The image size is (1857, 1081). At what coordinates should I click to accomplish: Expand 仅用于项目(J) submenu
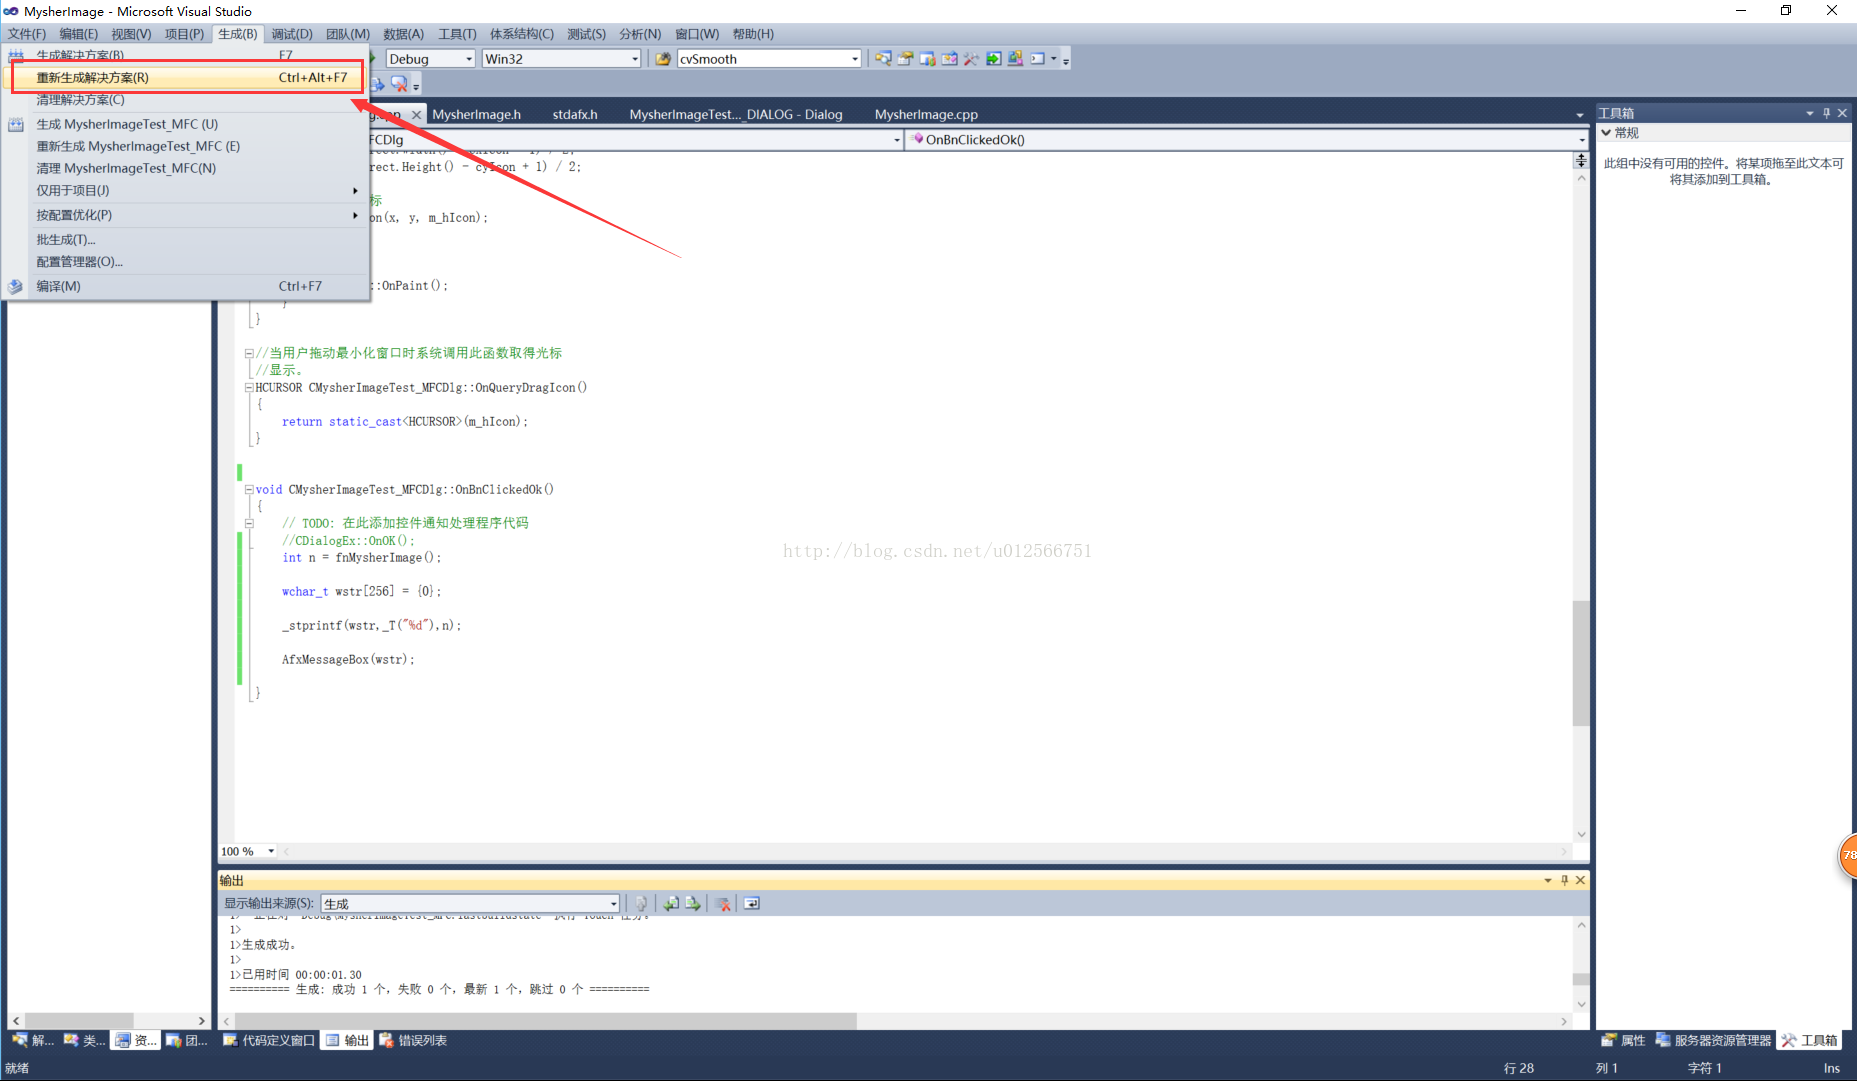[187, 190]
